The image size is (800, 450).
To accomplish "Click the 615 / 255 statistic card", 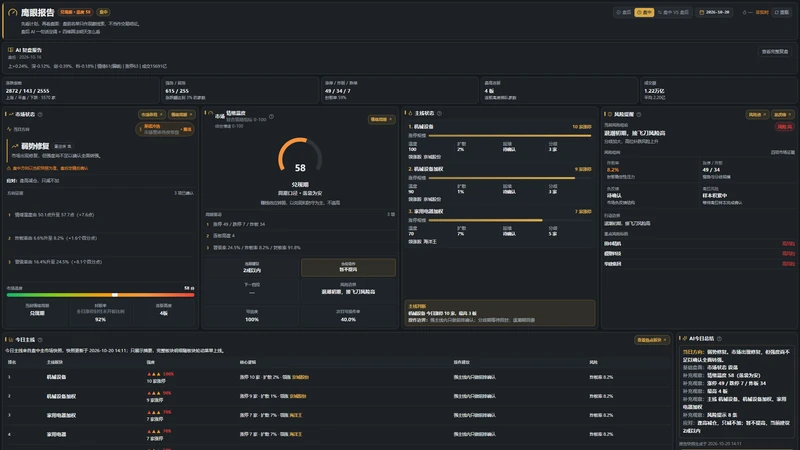I will [x=240, y=90].
